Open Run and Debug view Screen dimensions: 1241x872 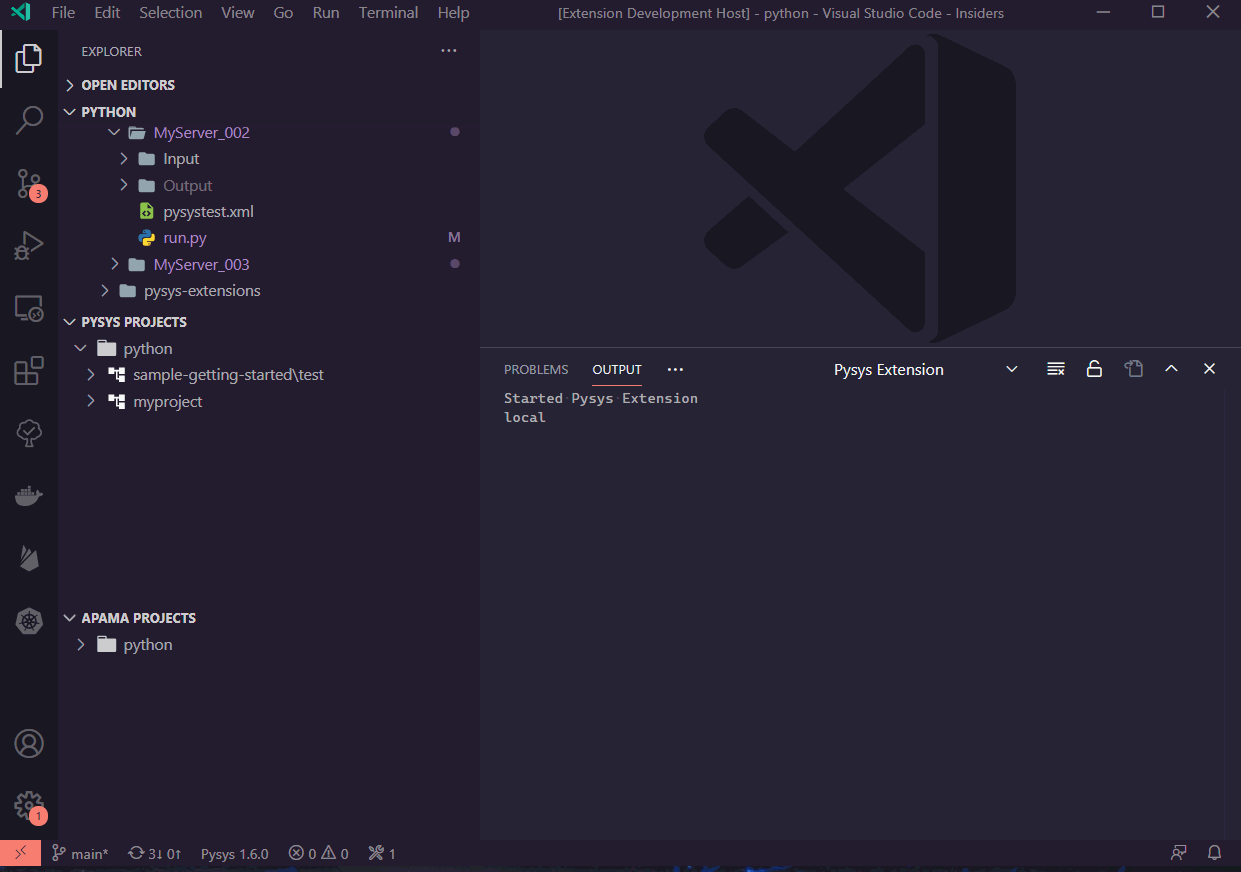pyautogui.click(x=29, y=245)
